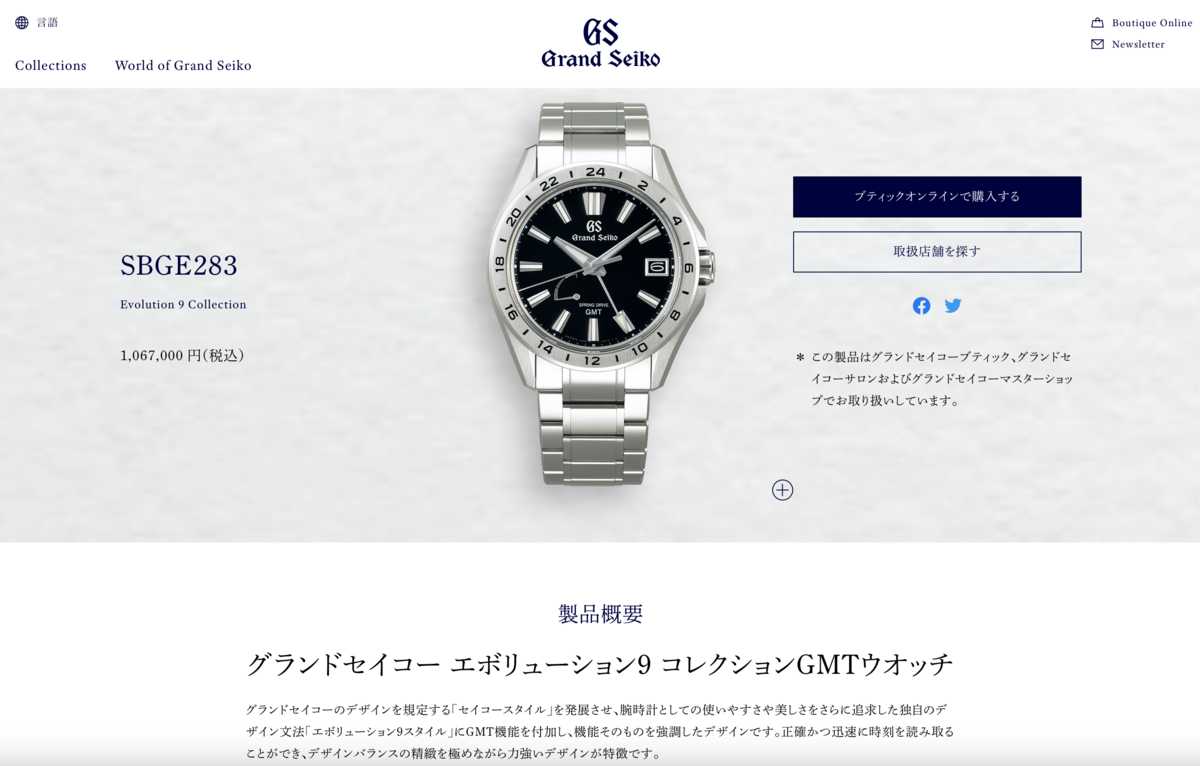
Task: Click the globe language icon
Action: click(22, 23)
